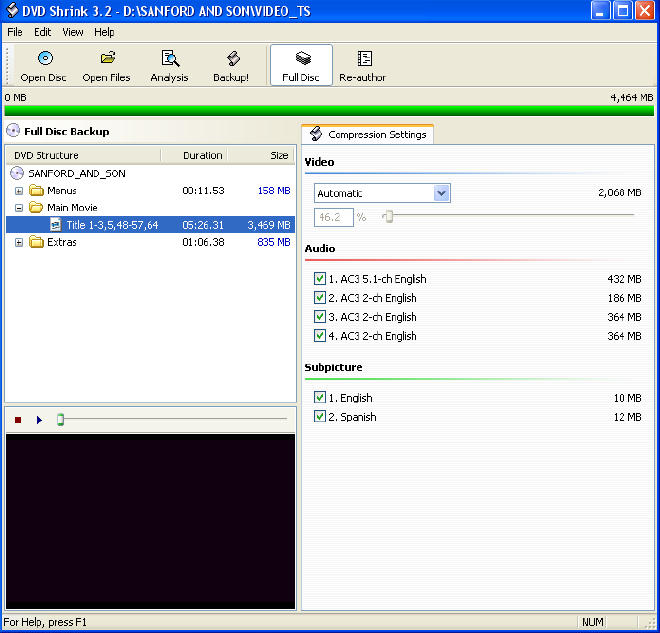Click the 01:06.38 Extras duration
This screenshot has height=633, width=660.
point(203,242)
